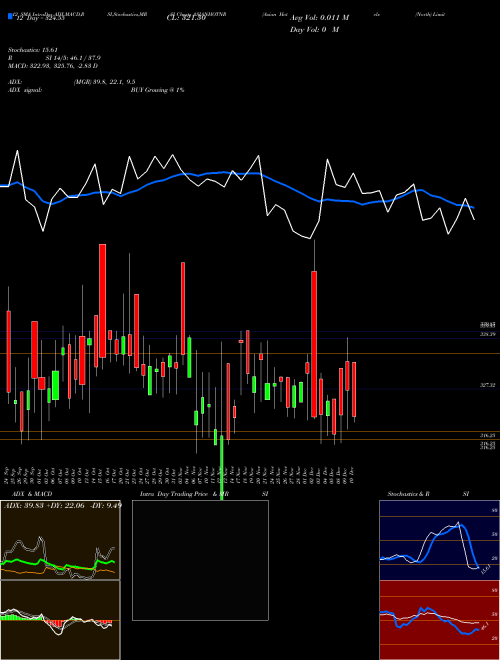Select the 'Stochastics & R' panel heading

pyautogui.click(x=408, y=494)
